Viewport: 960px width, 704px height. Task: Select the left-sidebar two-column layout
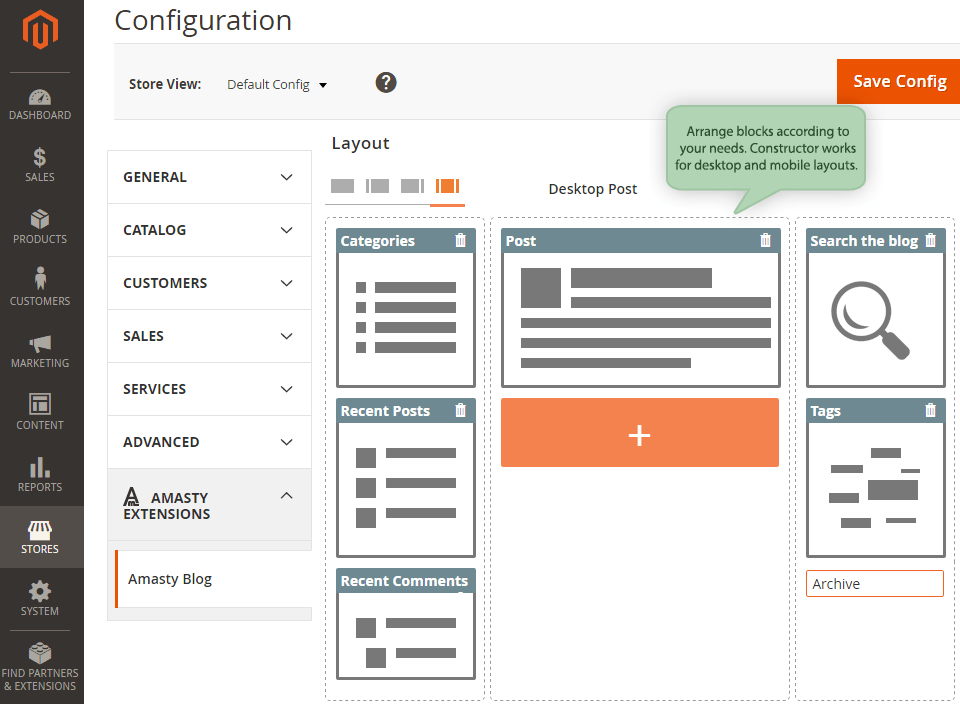pos(377,186)
